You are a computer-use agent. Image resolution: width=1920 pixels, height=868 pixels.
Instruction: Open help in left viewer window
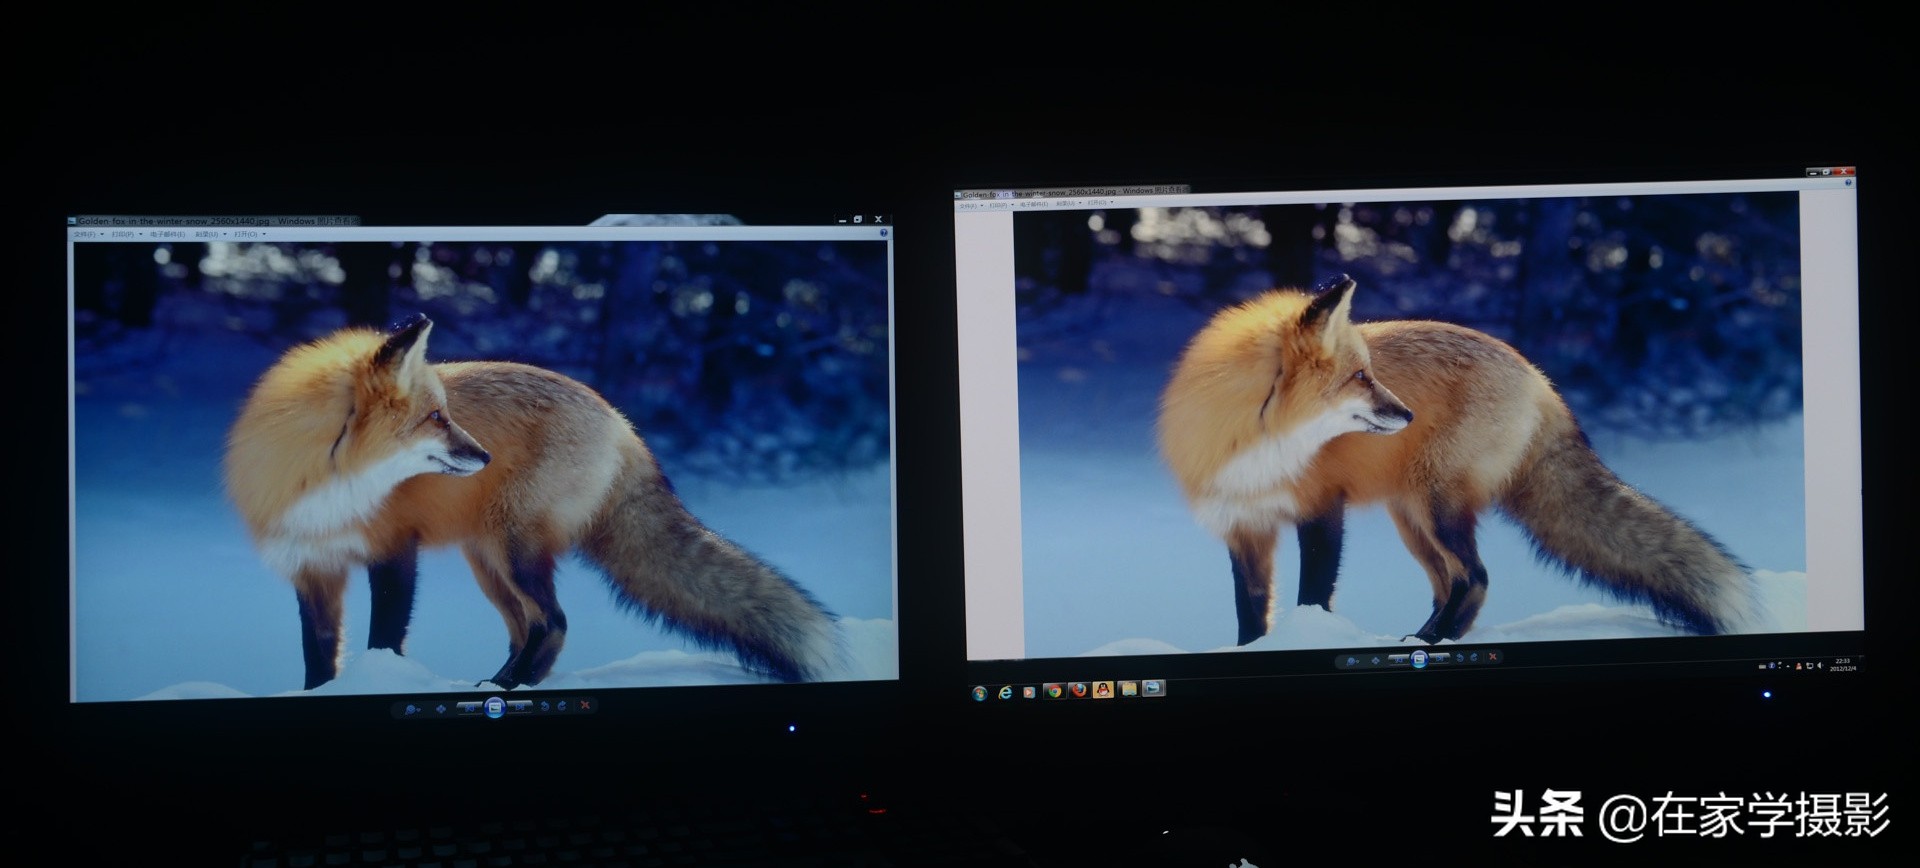[884, 233]
